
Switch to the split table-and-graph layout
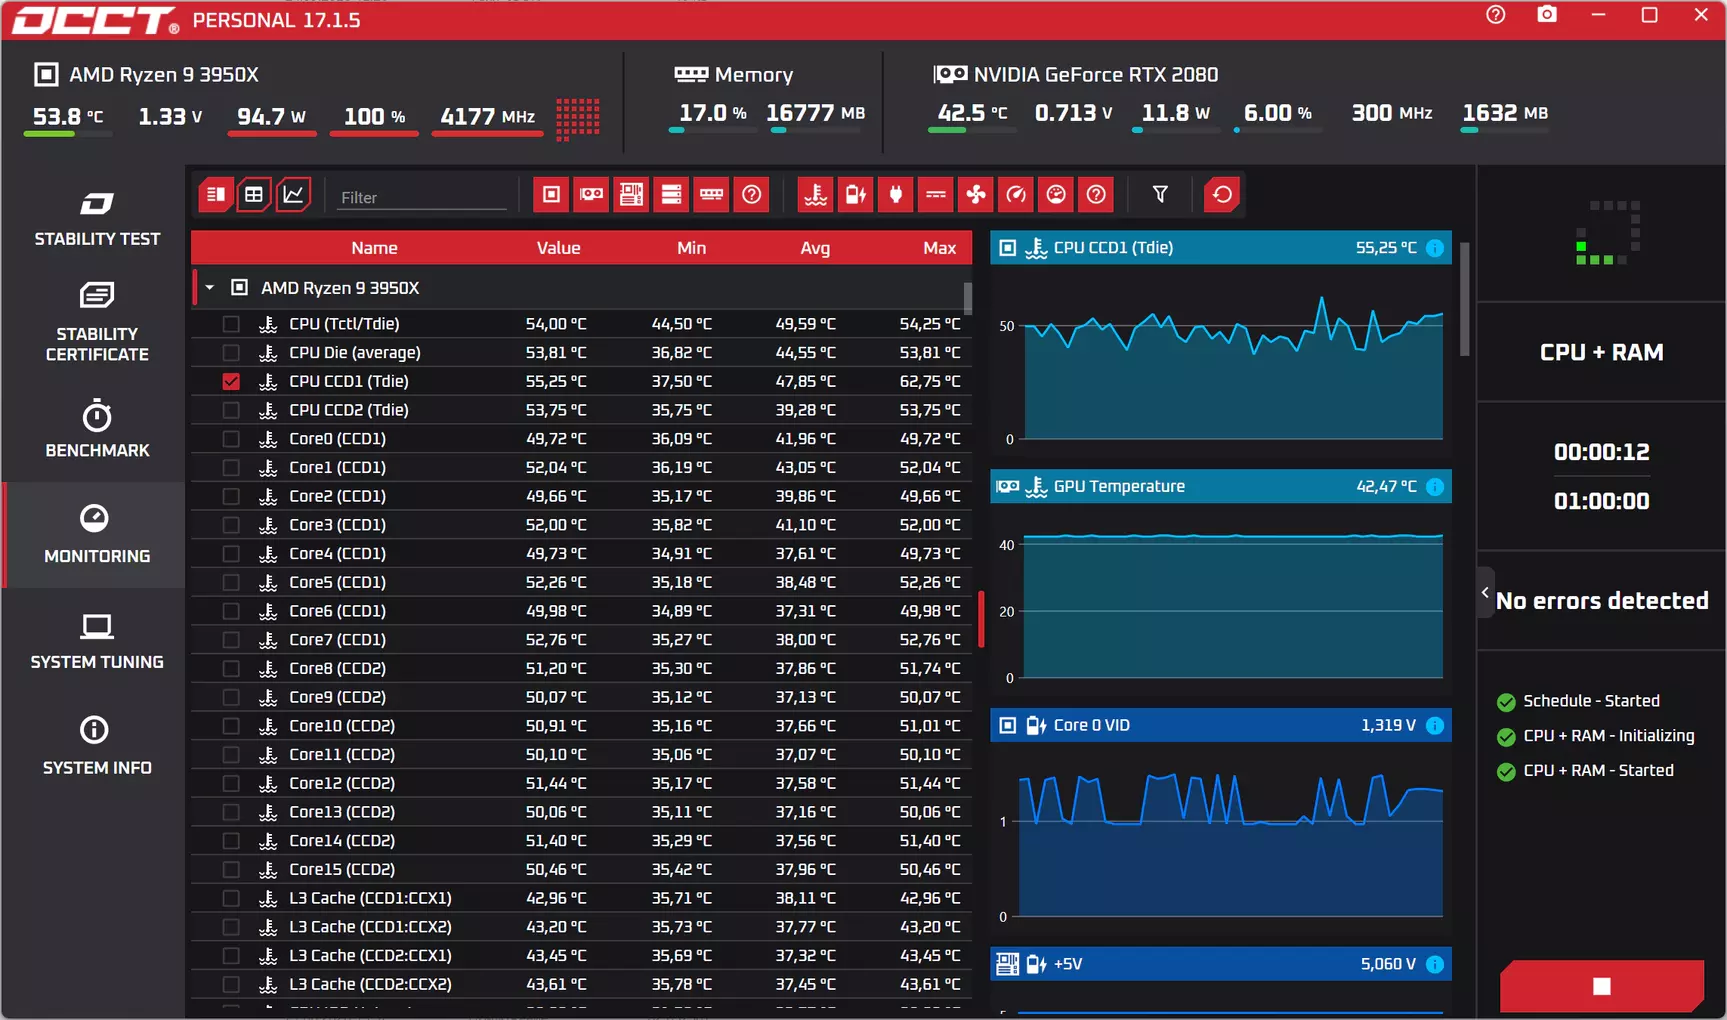tap(216, 195)
